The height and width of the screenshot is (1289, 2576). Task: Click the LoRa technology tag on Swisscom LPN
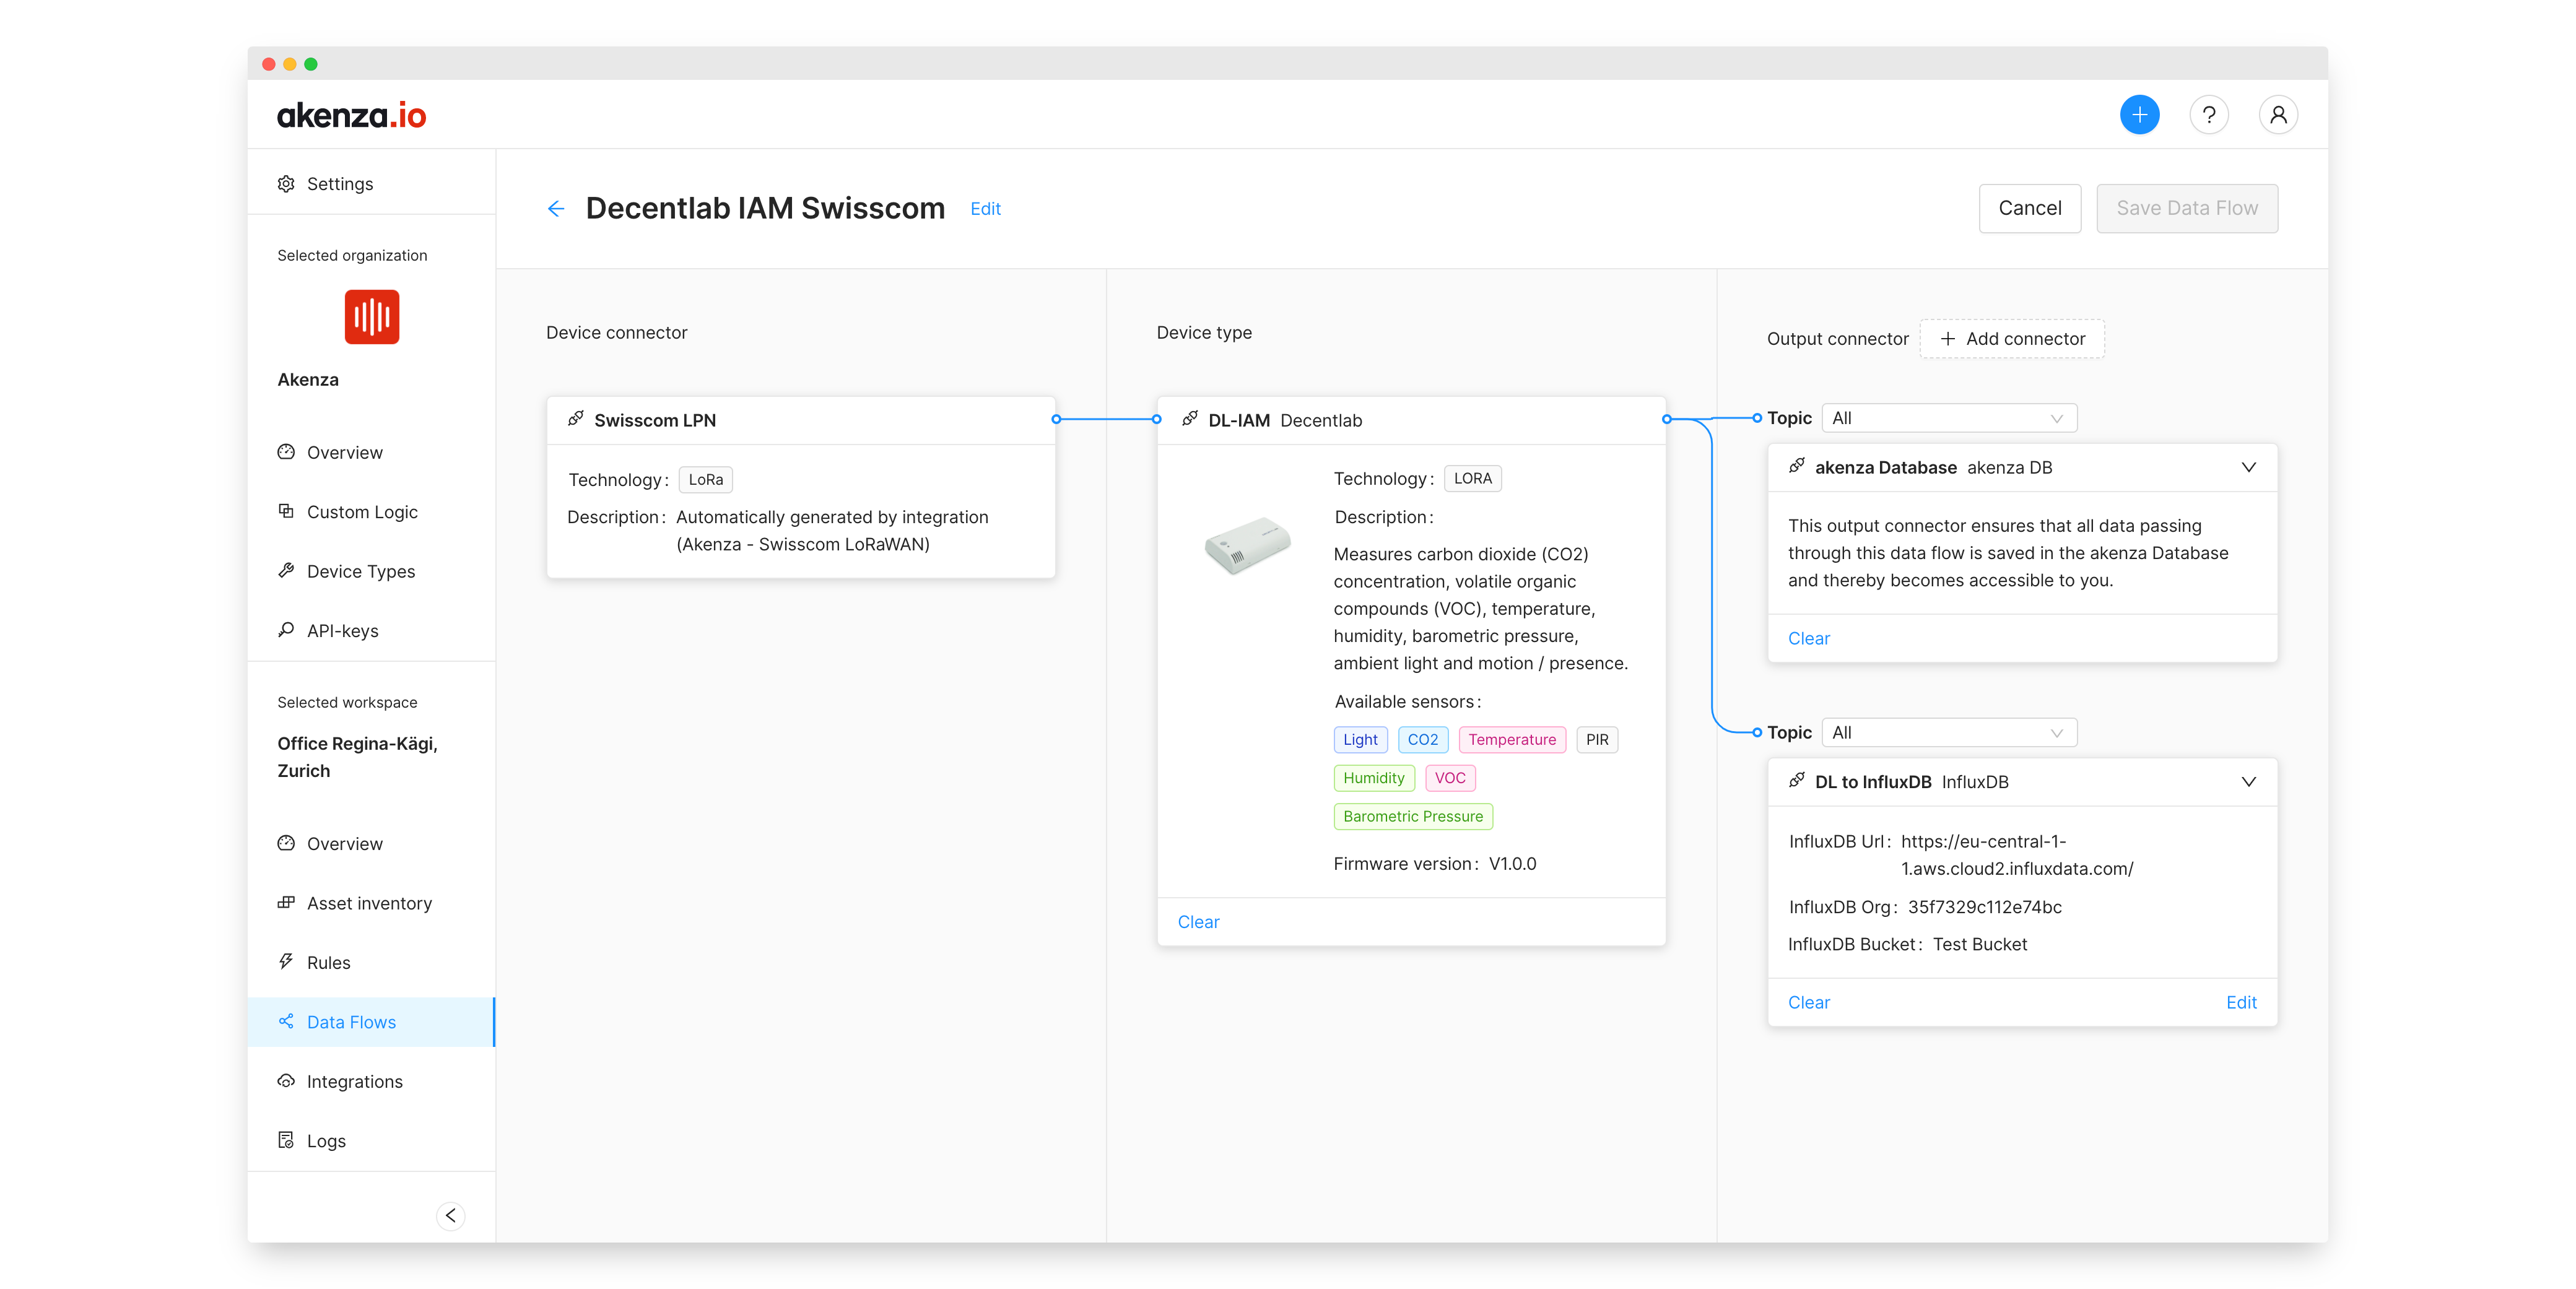[x=705, y=480]
